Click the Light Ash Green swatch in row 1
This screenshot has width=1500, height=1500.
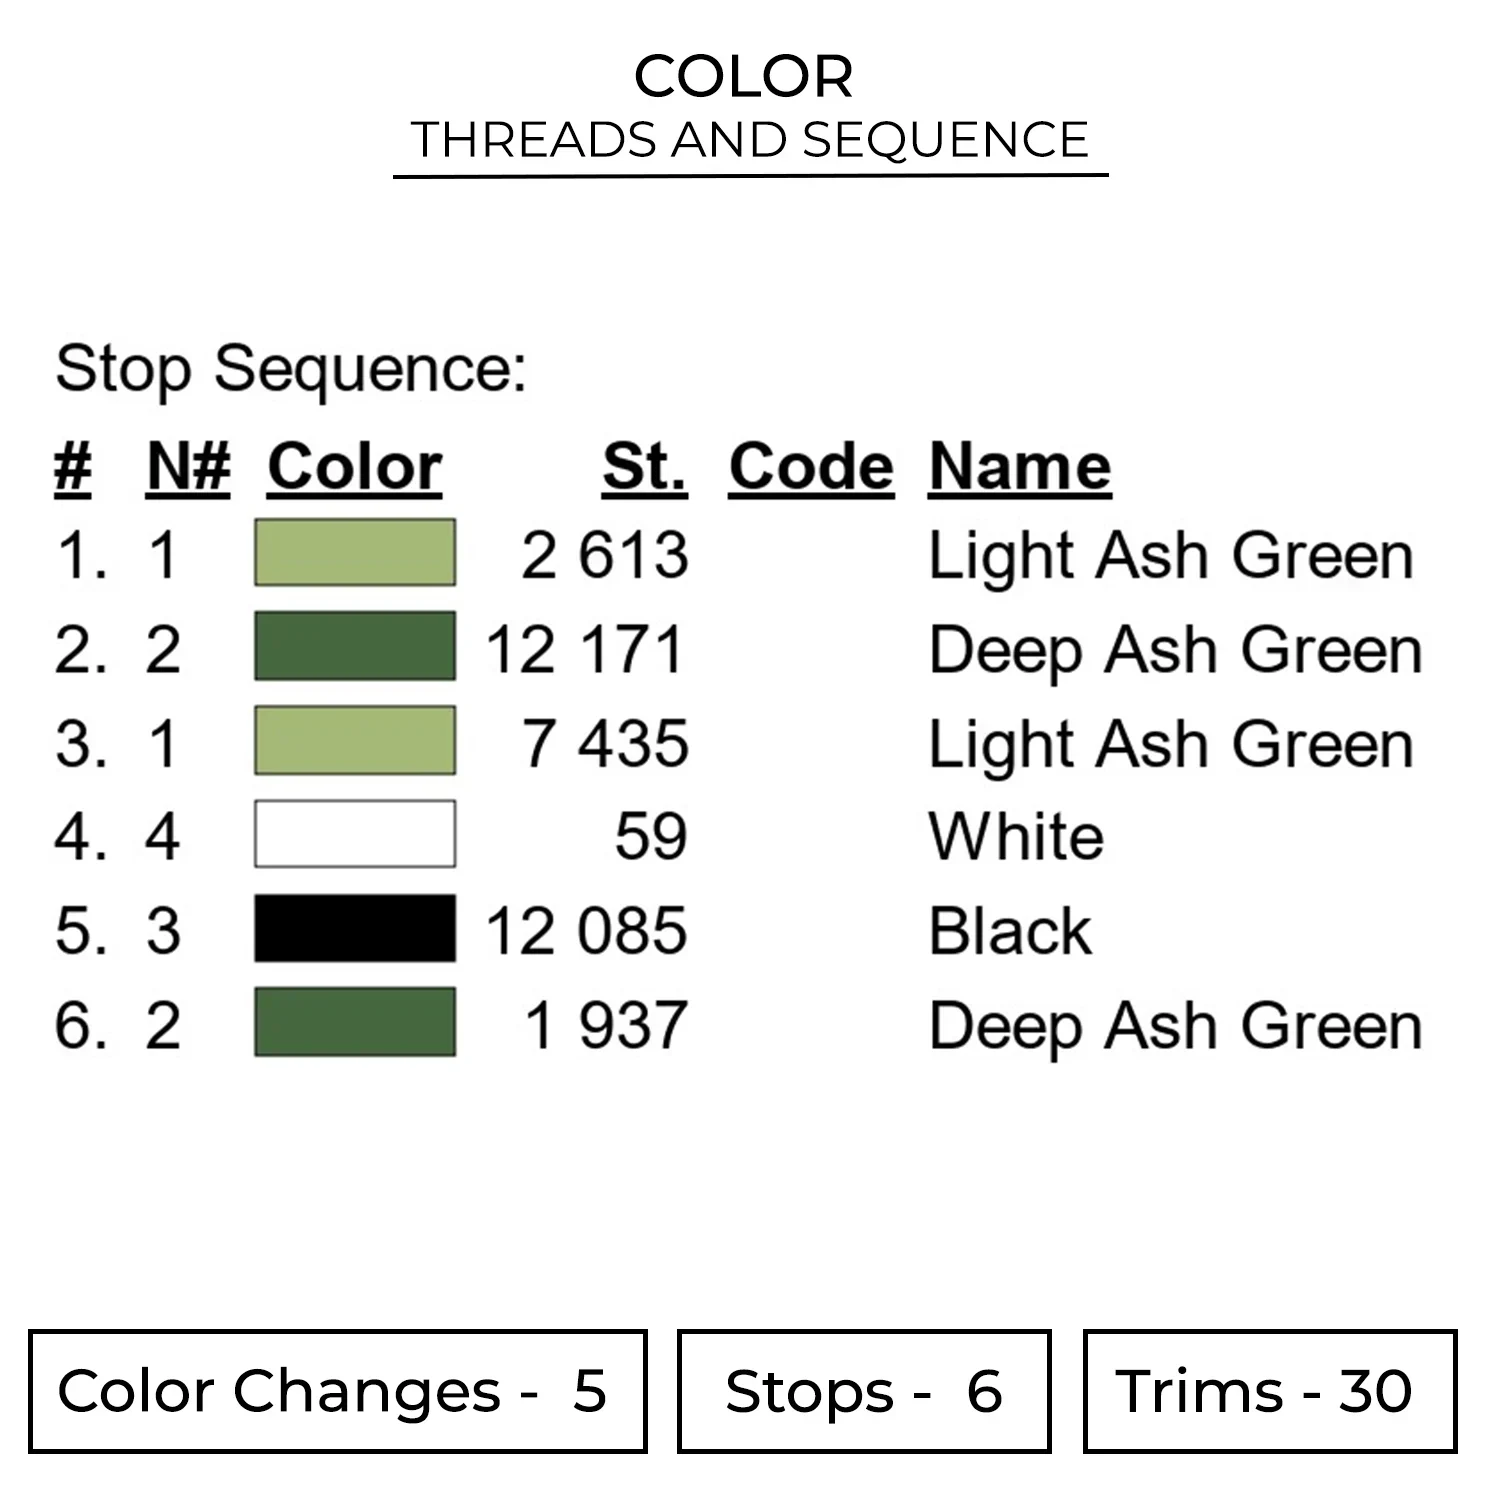click(355, 552)
